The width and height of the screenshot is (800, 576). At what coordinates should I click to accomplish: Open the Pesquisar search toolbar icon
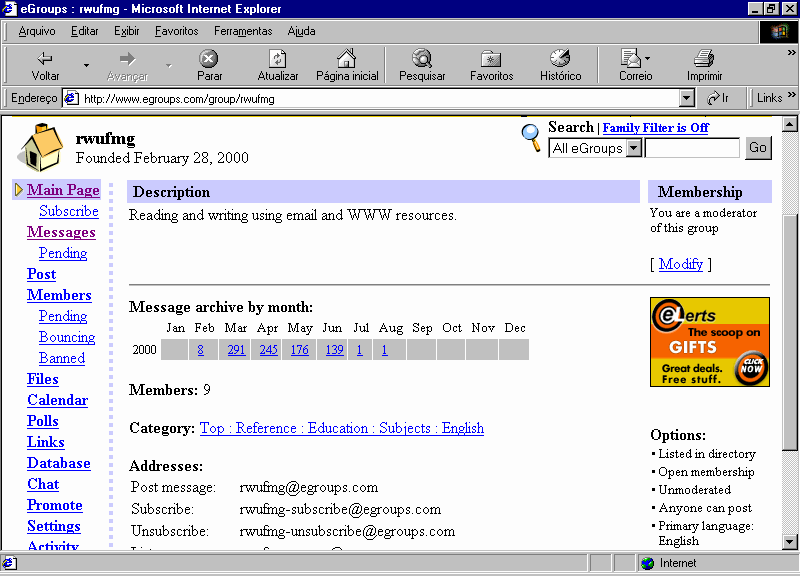pyautogui.click(x=422, y=58)
